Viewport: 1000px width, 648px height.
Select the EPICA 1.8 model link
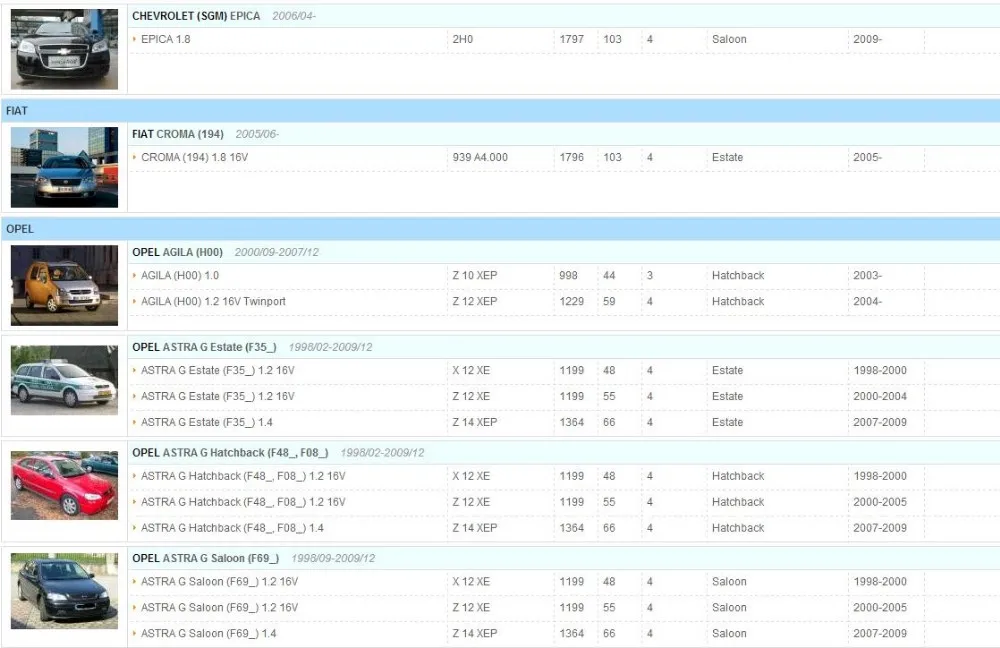[165, 39]
